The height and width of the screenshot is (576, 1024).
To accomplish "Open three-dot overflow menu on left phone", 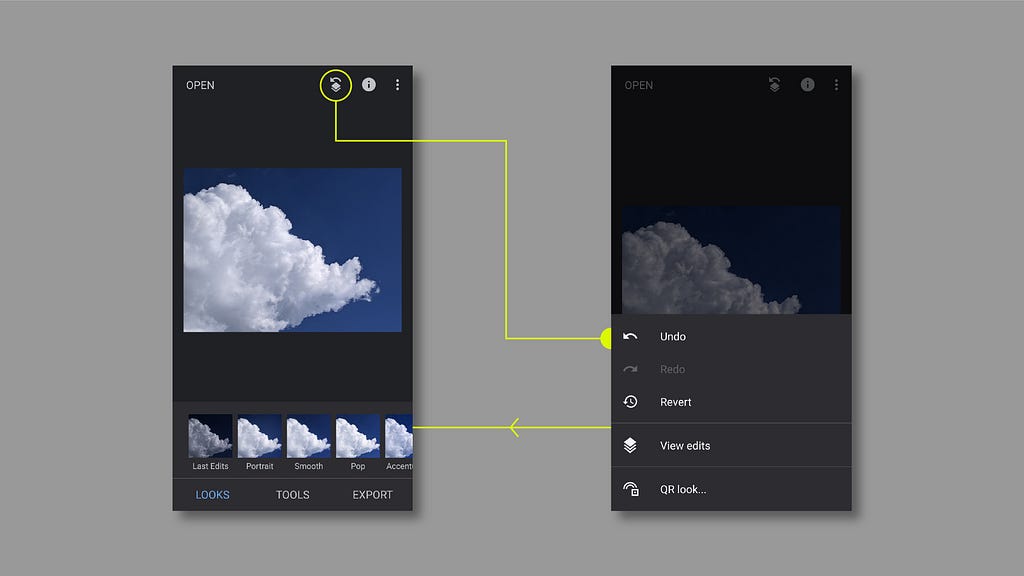I will coord(397,85).
